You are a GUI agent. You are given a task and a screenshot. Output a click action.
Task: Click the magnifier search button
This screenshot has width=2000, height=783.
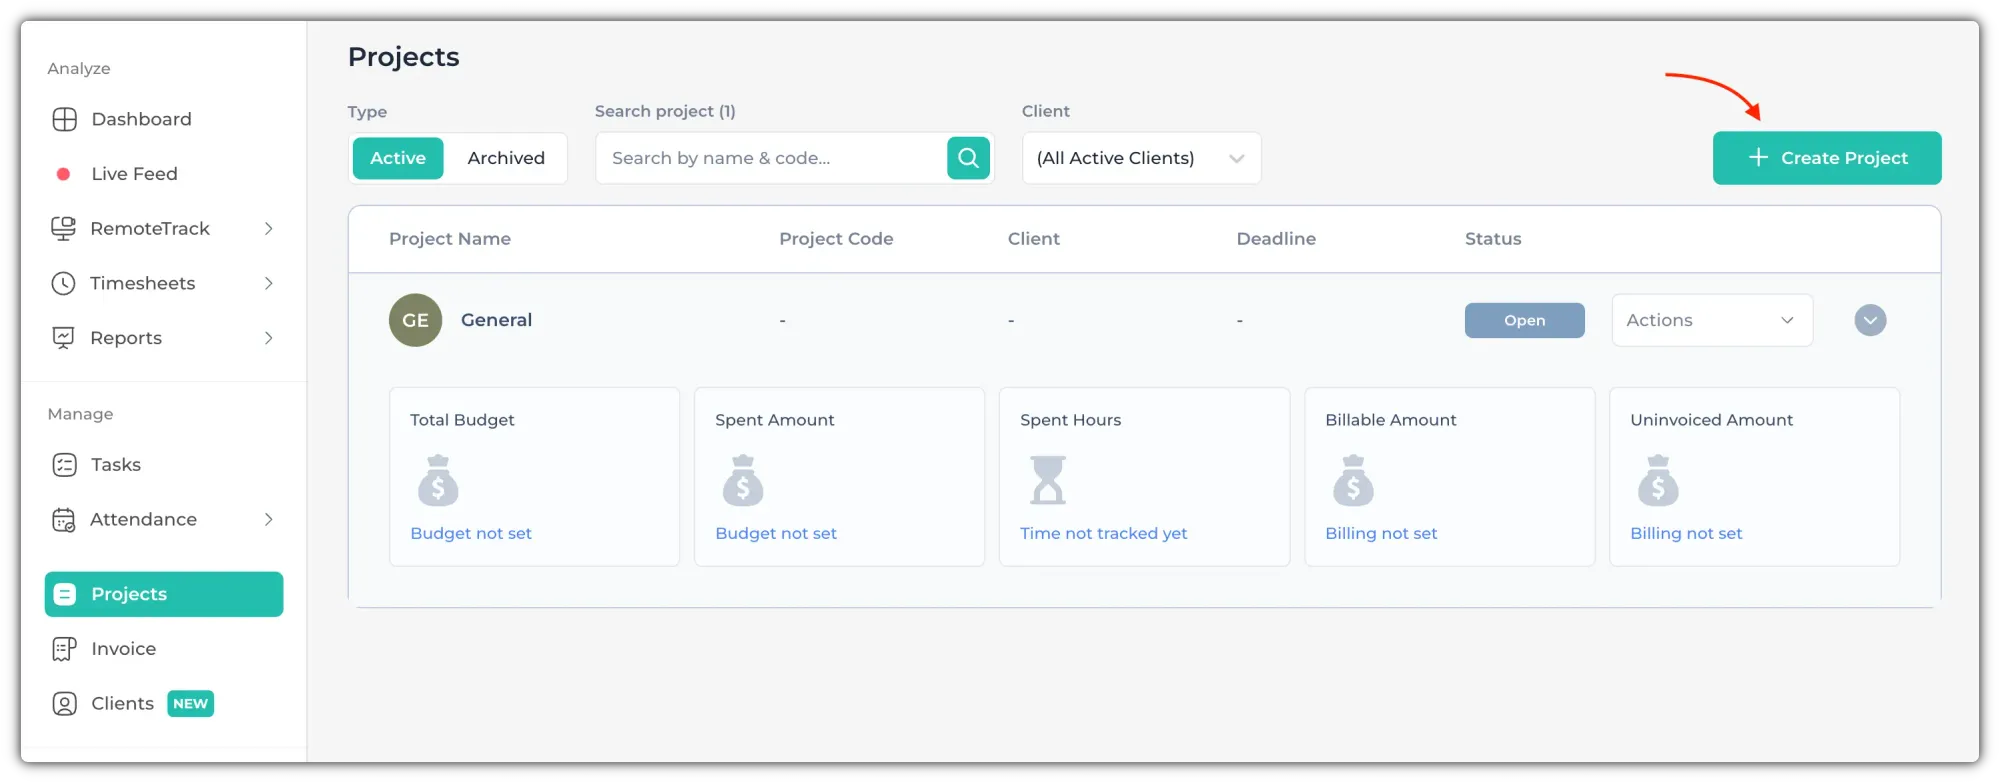pos(968,158)
